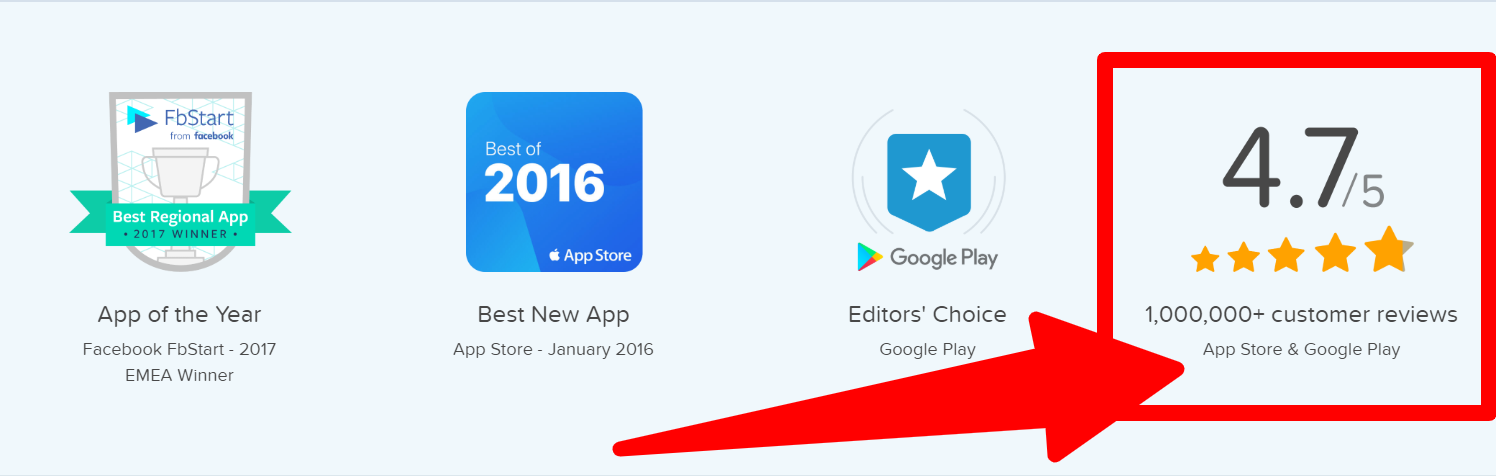Click App Store - January 2016 caption

coord(554,349)
